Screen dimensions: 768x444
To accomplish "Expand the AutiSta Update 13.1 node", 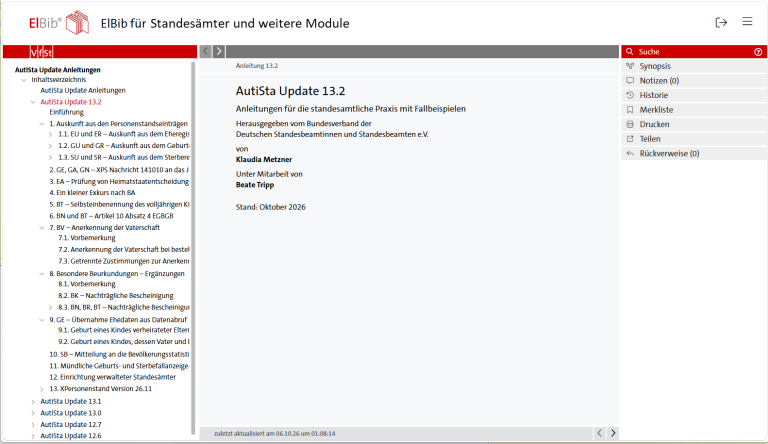I will coord(33,402).
